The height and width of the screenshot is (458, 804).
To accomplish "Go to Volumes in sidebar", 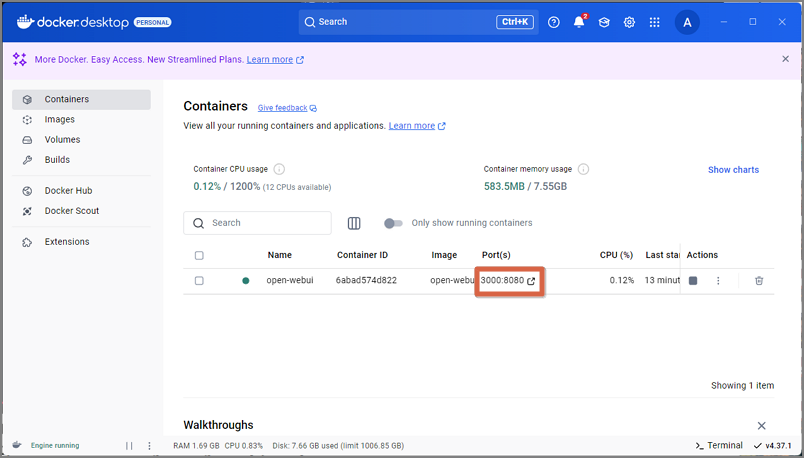I will (81, 140).
